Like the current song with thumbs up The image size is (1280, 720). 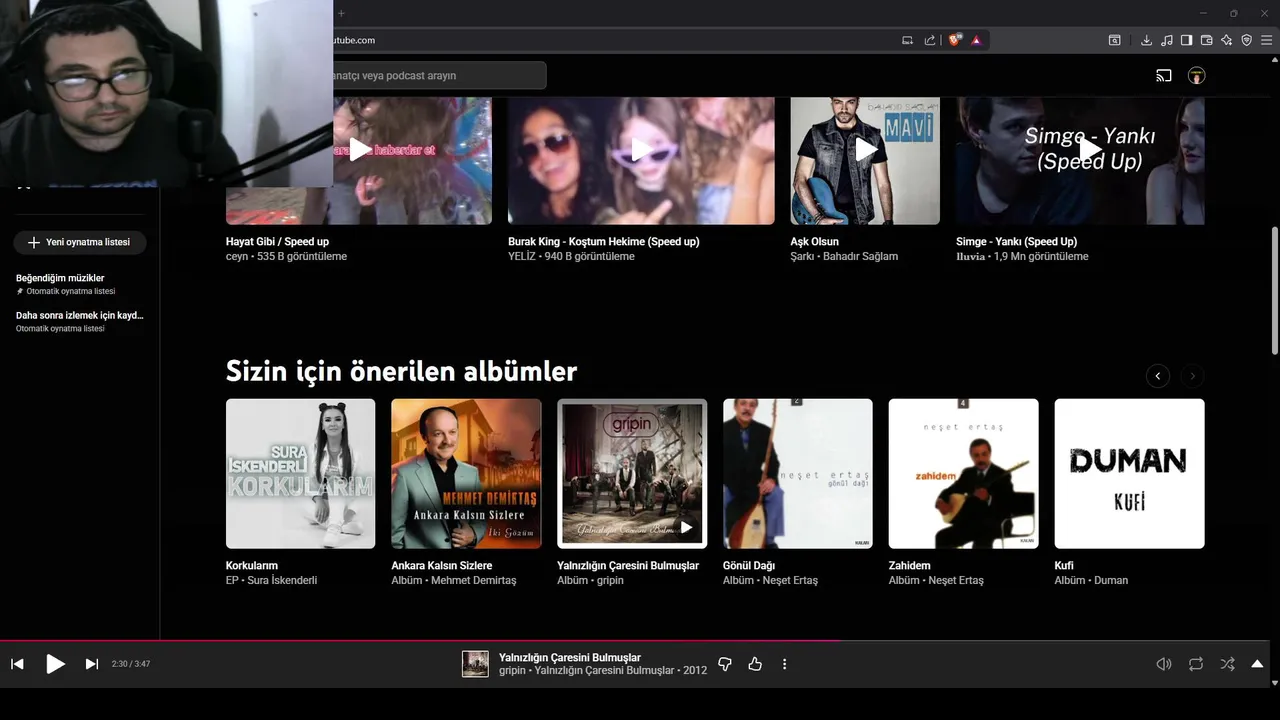[755, 664]
